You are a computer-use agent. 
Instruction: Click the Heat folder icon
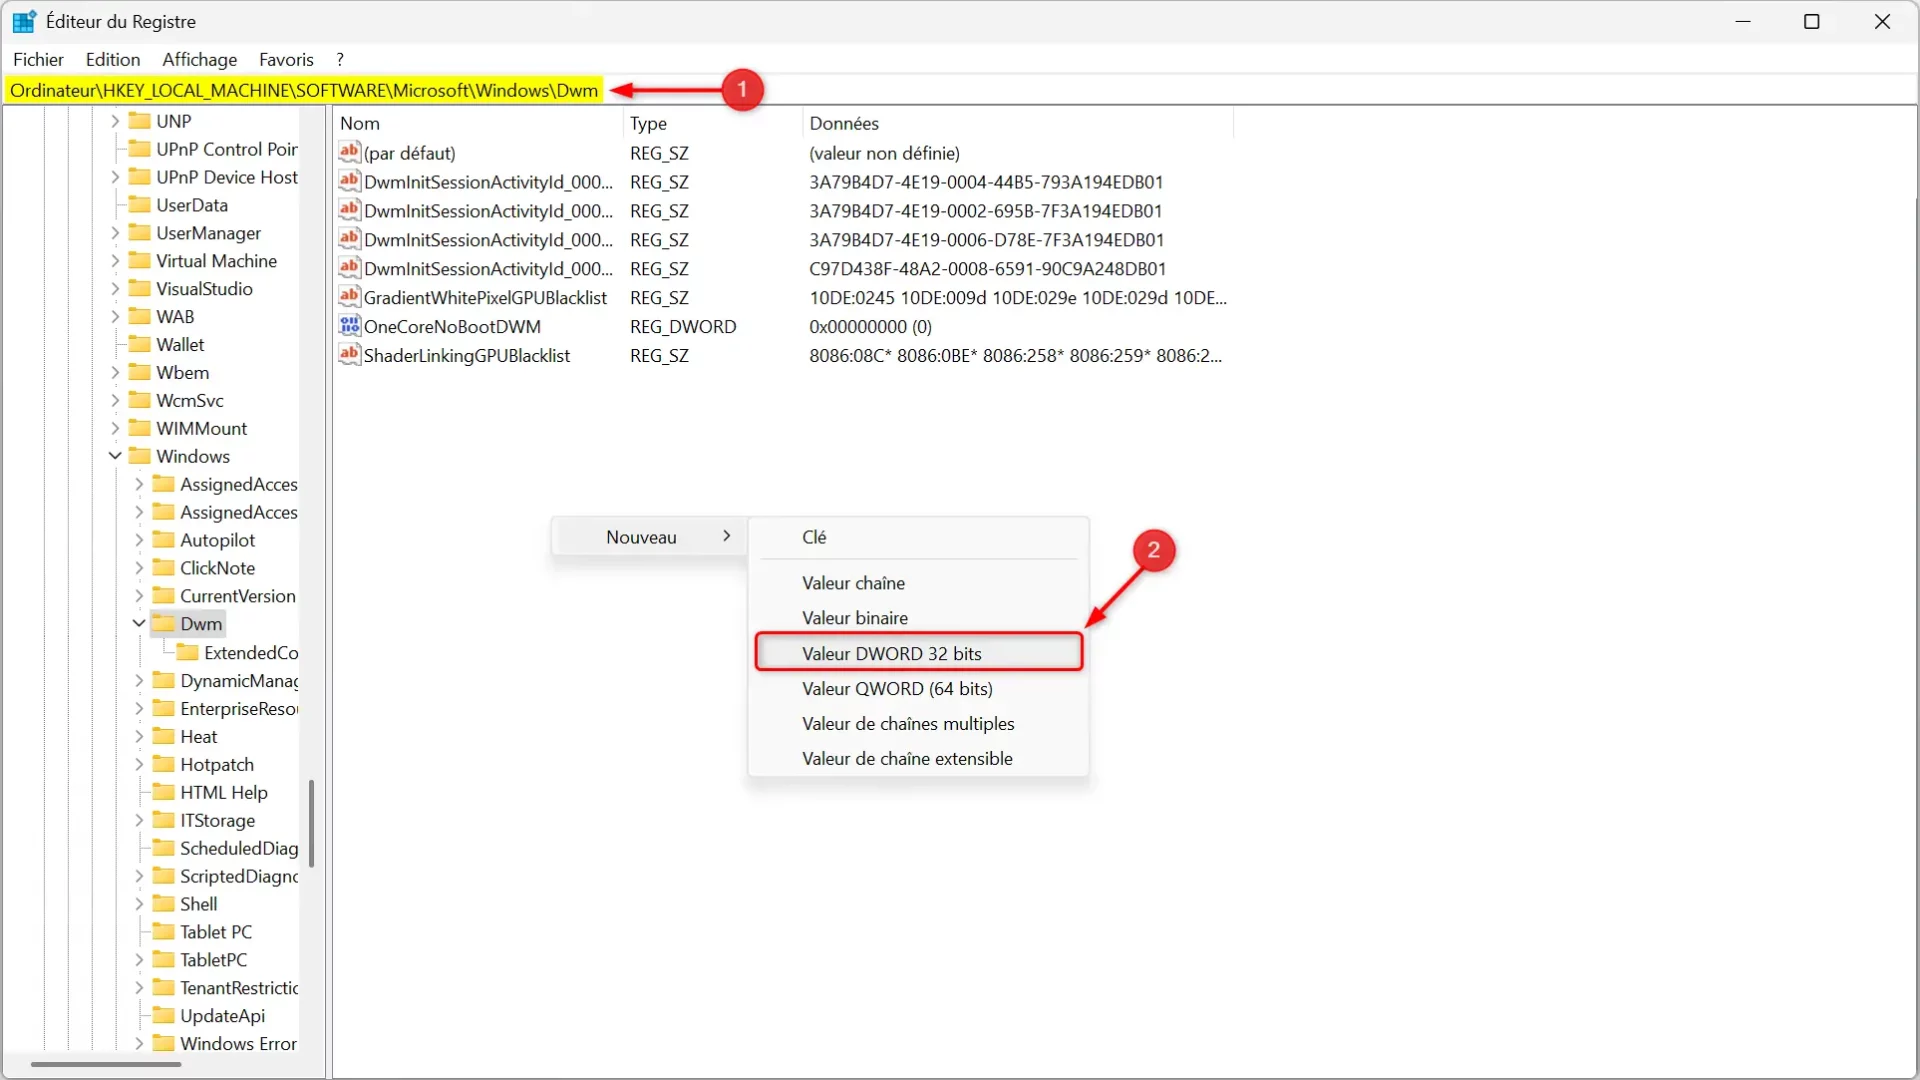pos(163,736)
